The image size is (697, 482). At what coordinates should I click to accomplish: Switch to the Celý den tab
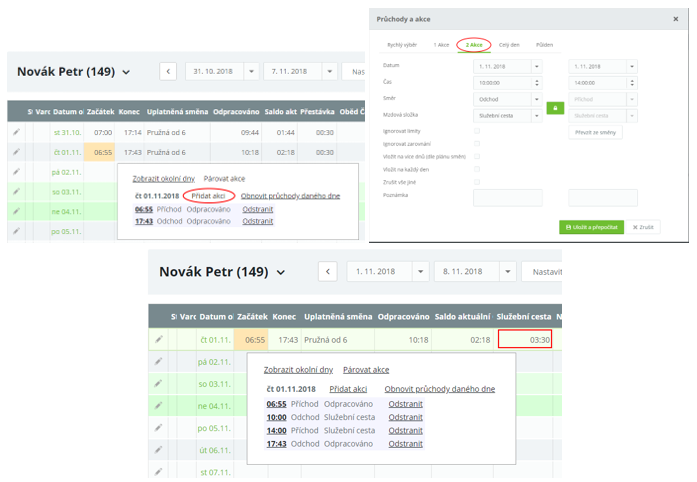tap(509, 45)
